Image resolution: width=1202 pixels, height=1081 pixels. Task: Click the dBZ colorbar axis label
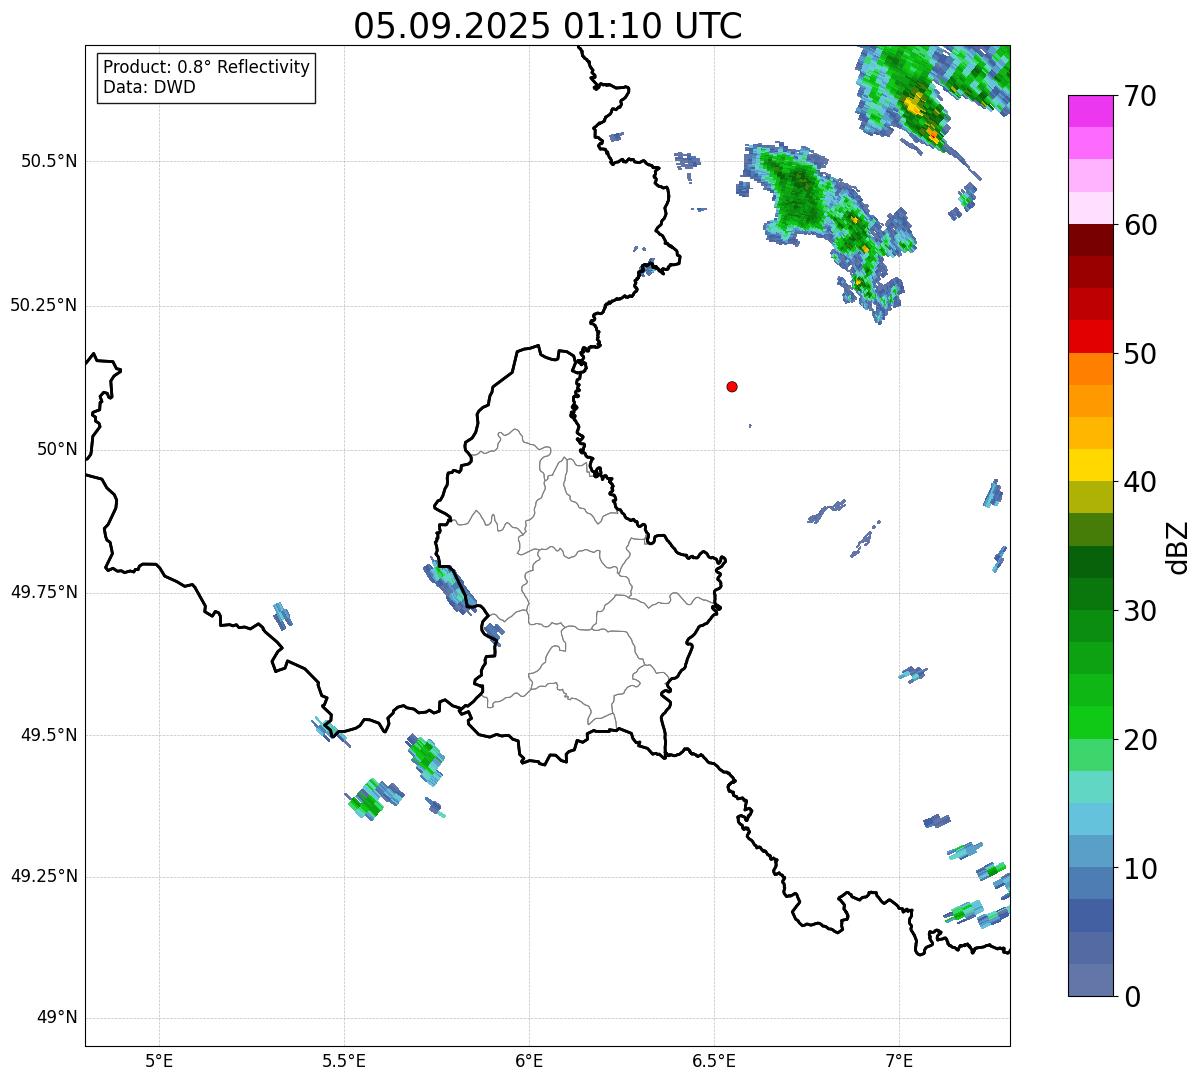1178,546
